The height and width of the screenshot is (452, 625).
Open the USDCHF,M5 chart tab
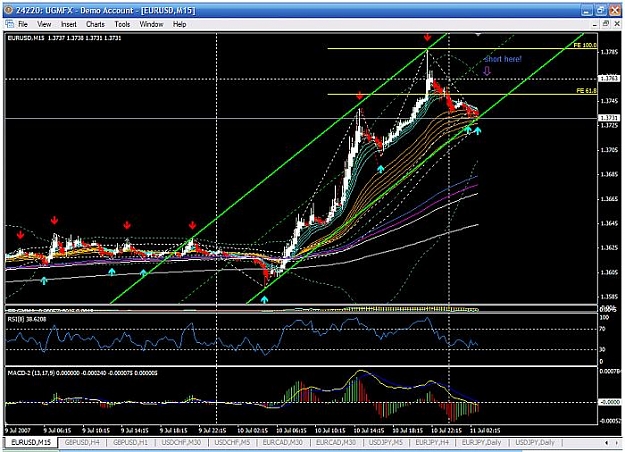click(x=232, y=442)
